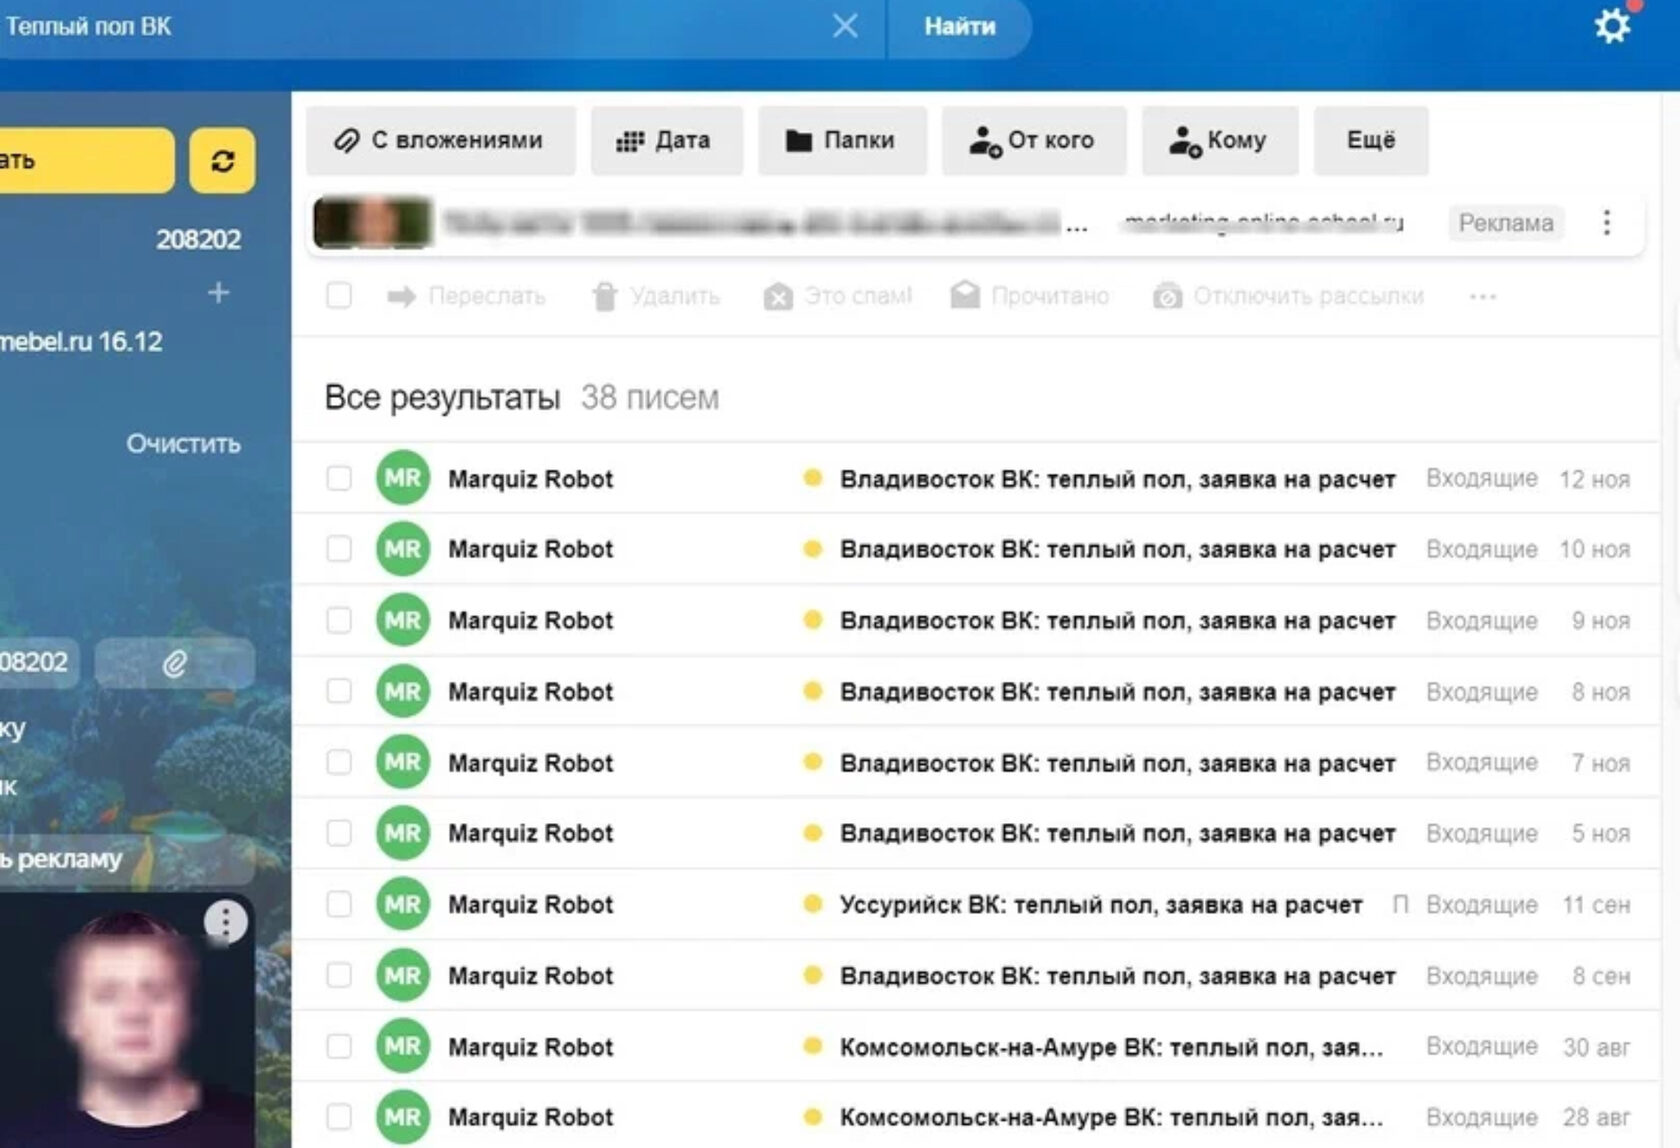
Task: Select checkbox of 8 сен email
Action: pyautogui.click(x=339, y=975)
